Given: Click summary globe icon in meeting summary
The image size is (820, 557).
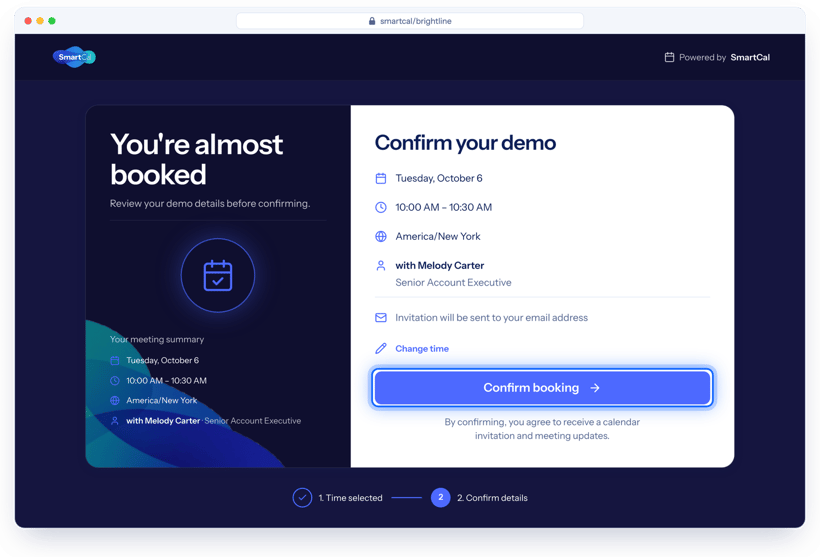Looking at the screenshot, I should (115, 401).
